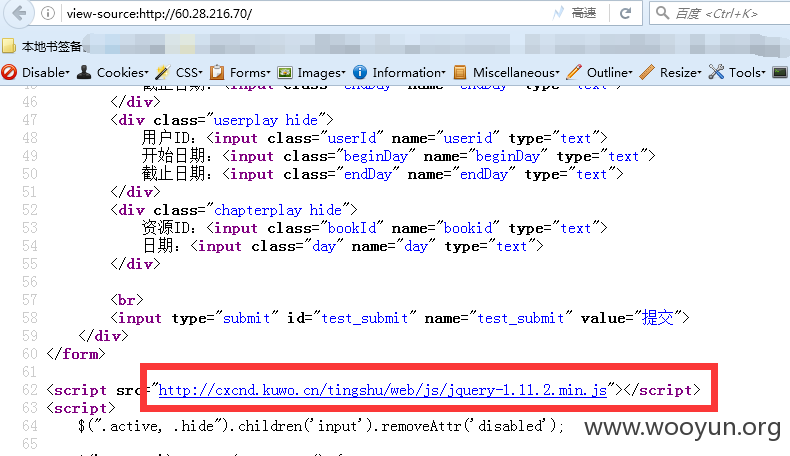Screen dimensions: 790x456
Task: Go back using the back arrow button
Action: pos(19,13)
